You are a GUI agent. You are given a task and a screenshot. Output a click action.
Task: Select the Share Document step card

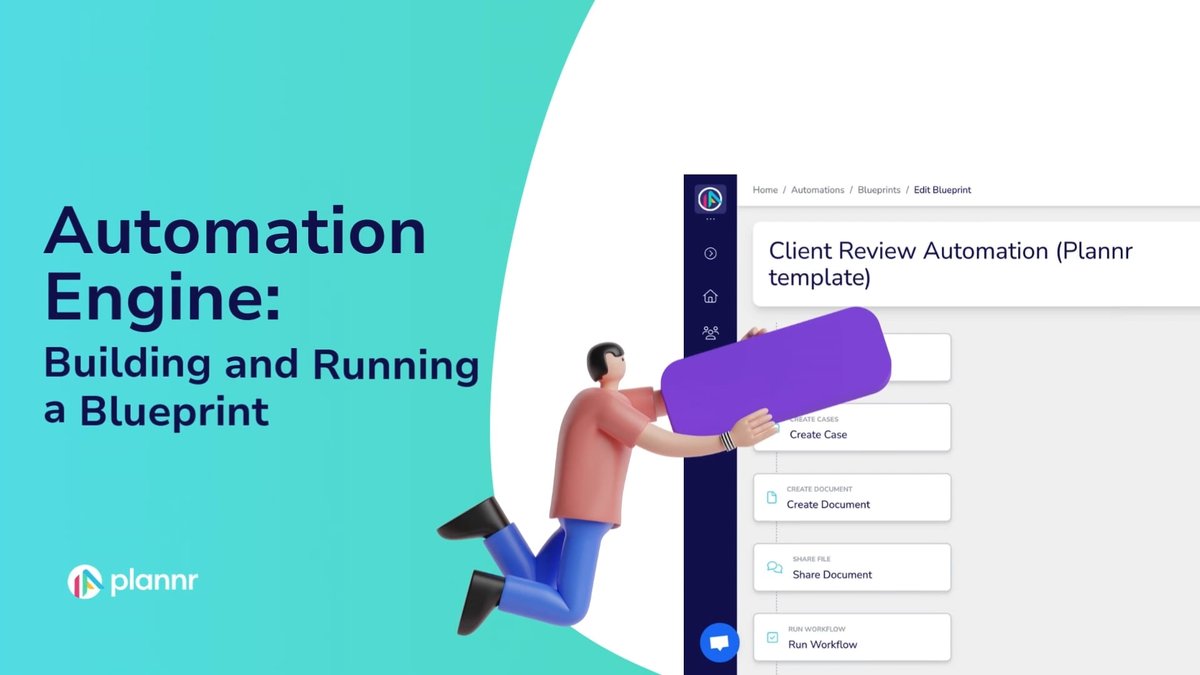coord(852,568)
